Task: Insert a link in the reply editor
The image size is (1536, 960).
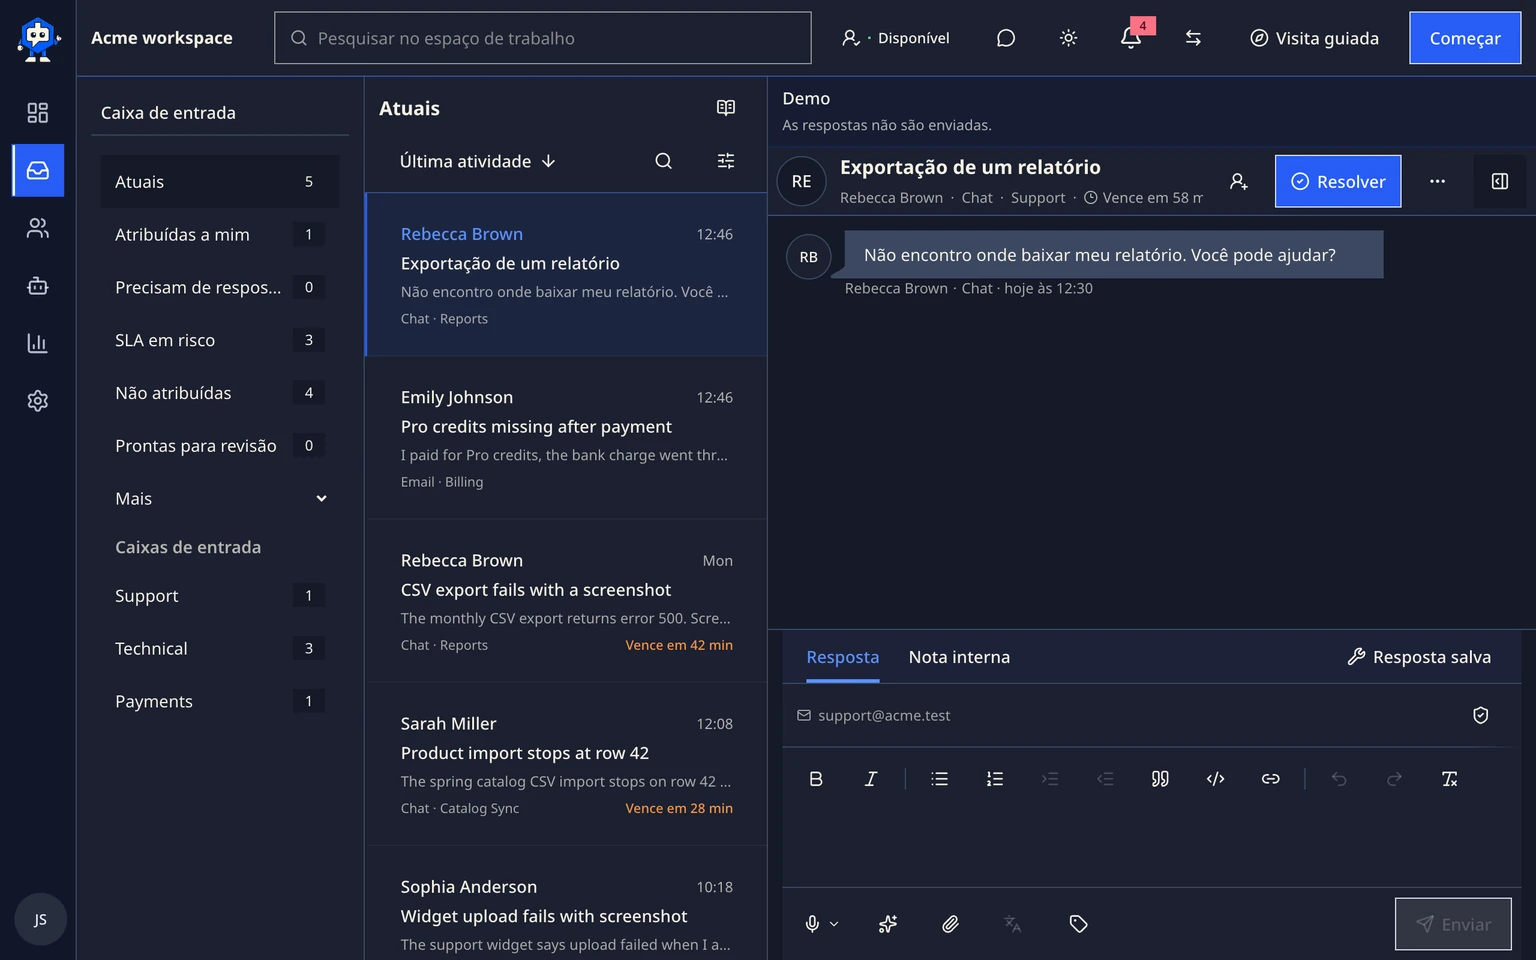Action: click(1270, 779)
